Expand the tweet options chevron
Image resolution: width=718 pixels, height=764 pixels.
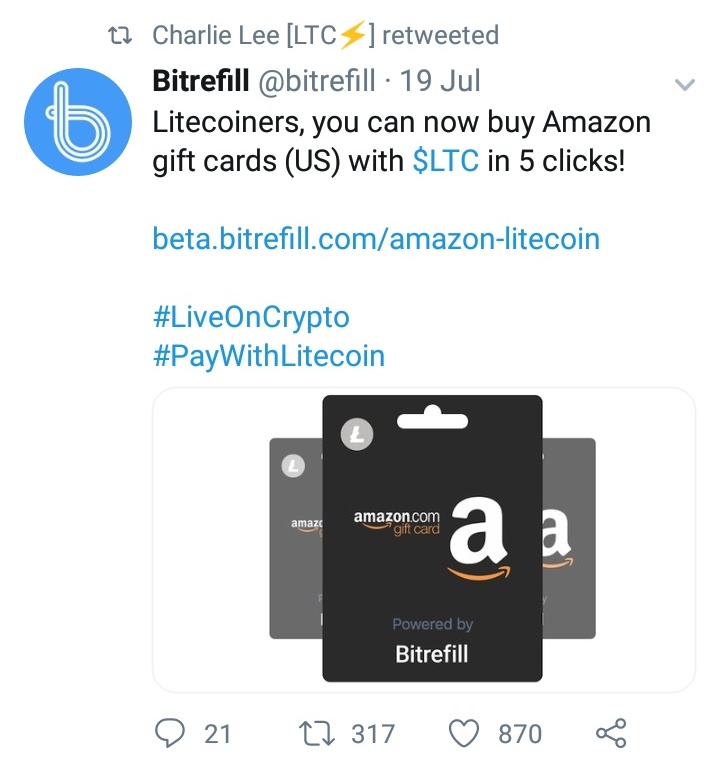pos(684,85)
